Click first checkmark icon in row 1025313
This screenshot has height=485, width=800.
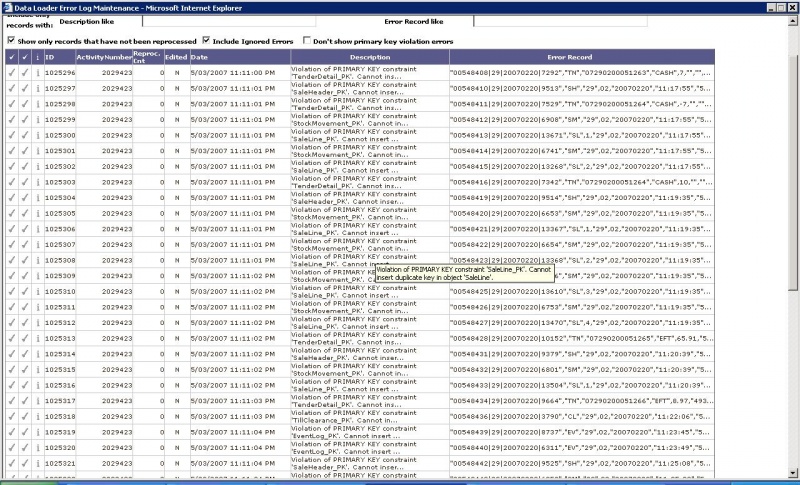coord(12,339)
